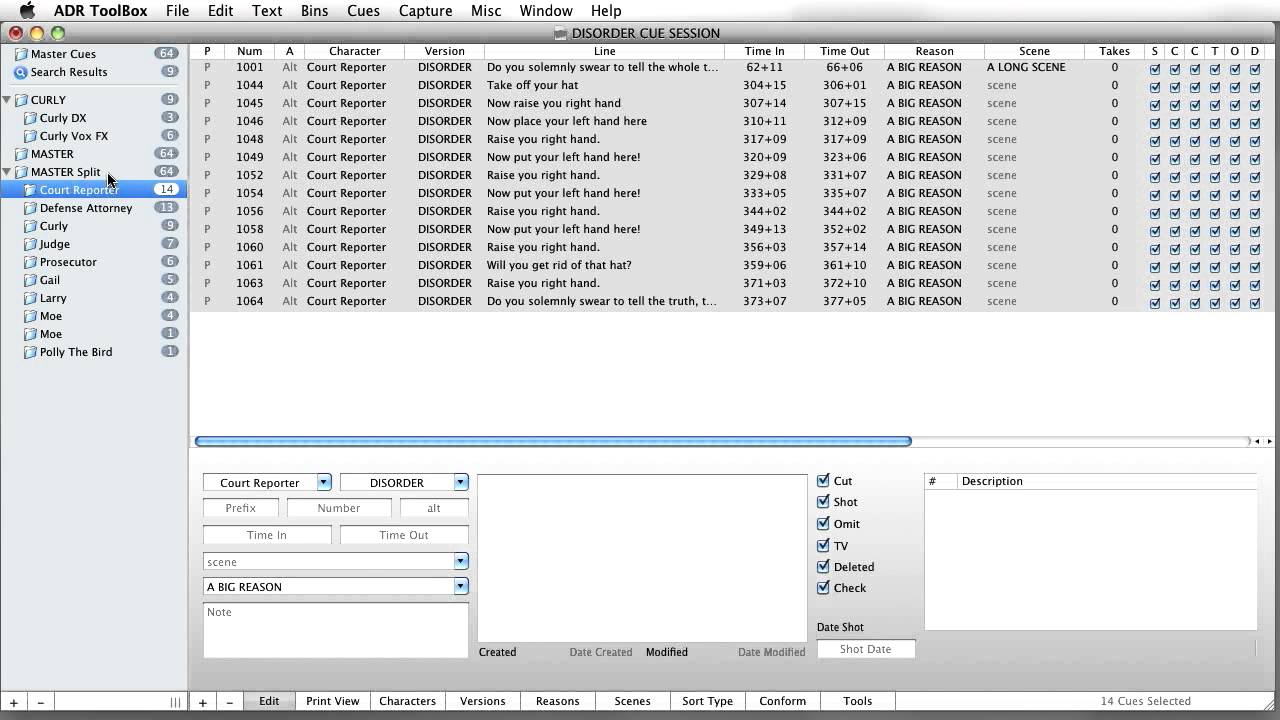
Task: Click the Note text area
Action: (336, 630)
